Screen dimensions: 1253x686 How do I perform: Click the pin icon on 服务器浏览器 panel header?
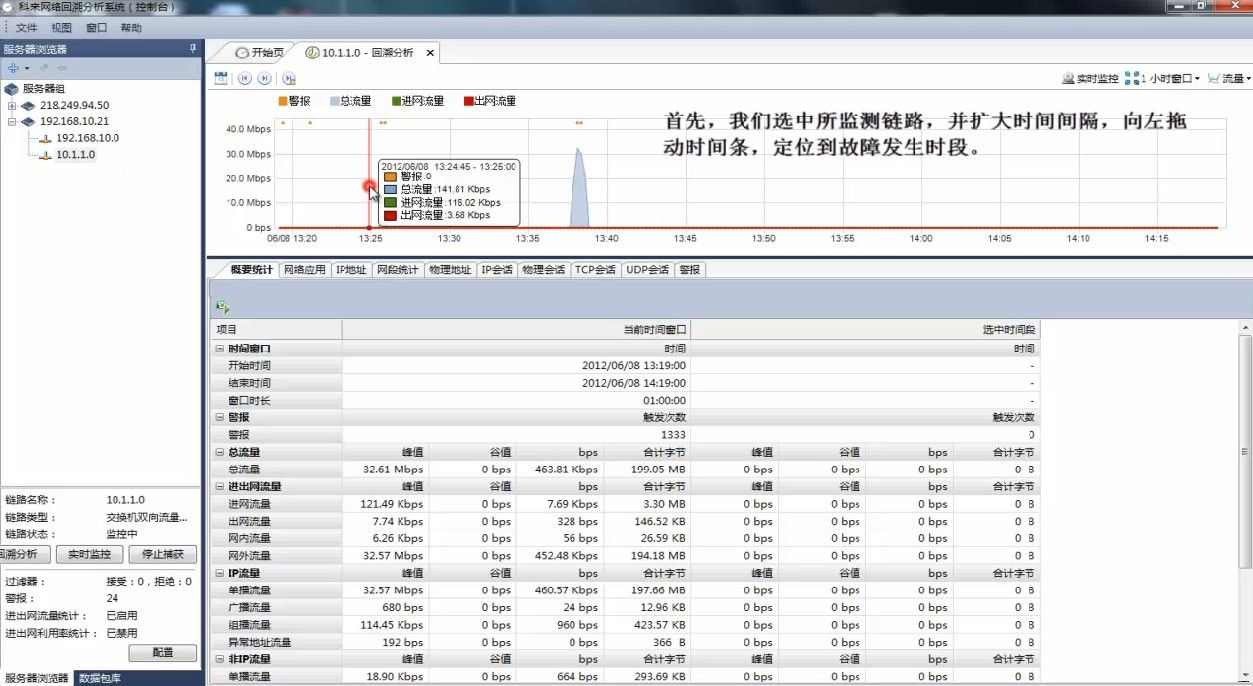point(192,48)
